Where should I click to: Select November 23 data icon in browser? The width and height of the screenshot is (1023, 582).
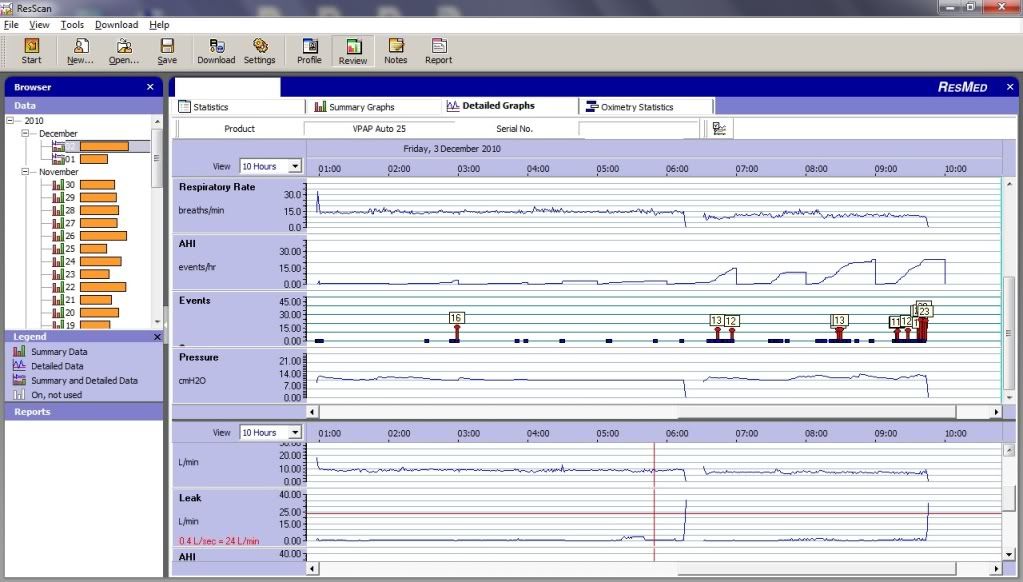coord(58,275)
